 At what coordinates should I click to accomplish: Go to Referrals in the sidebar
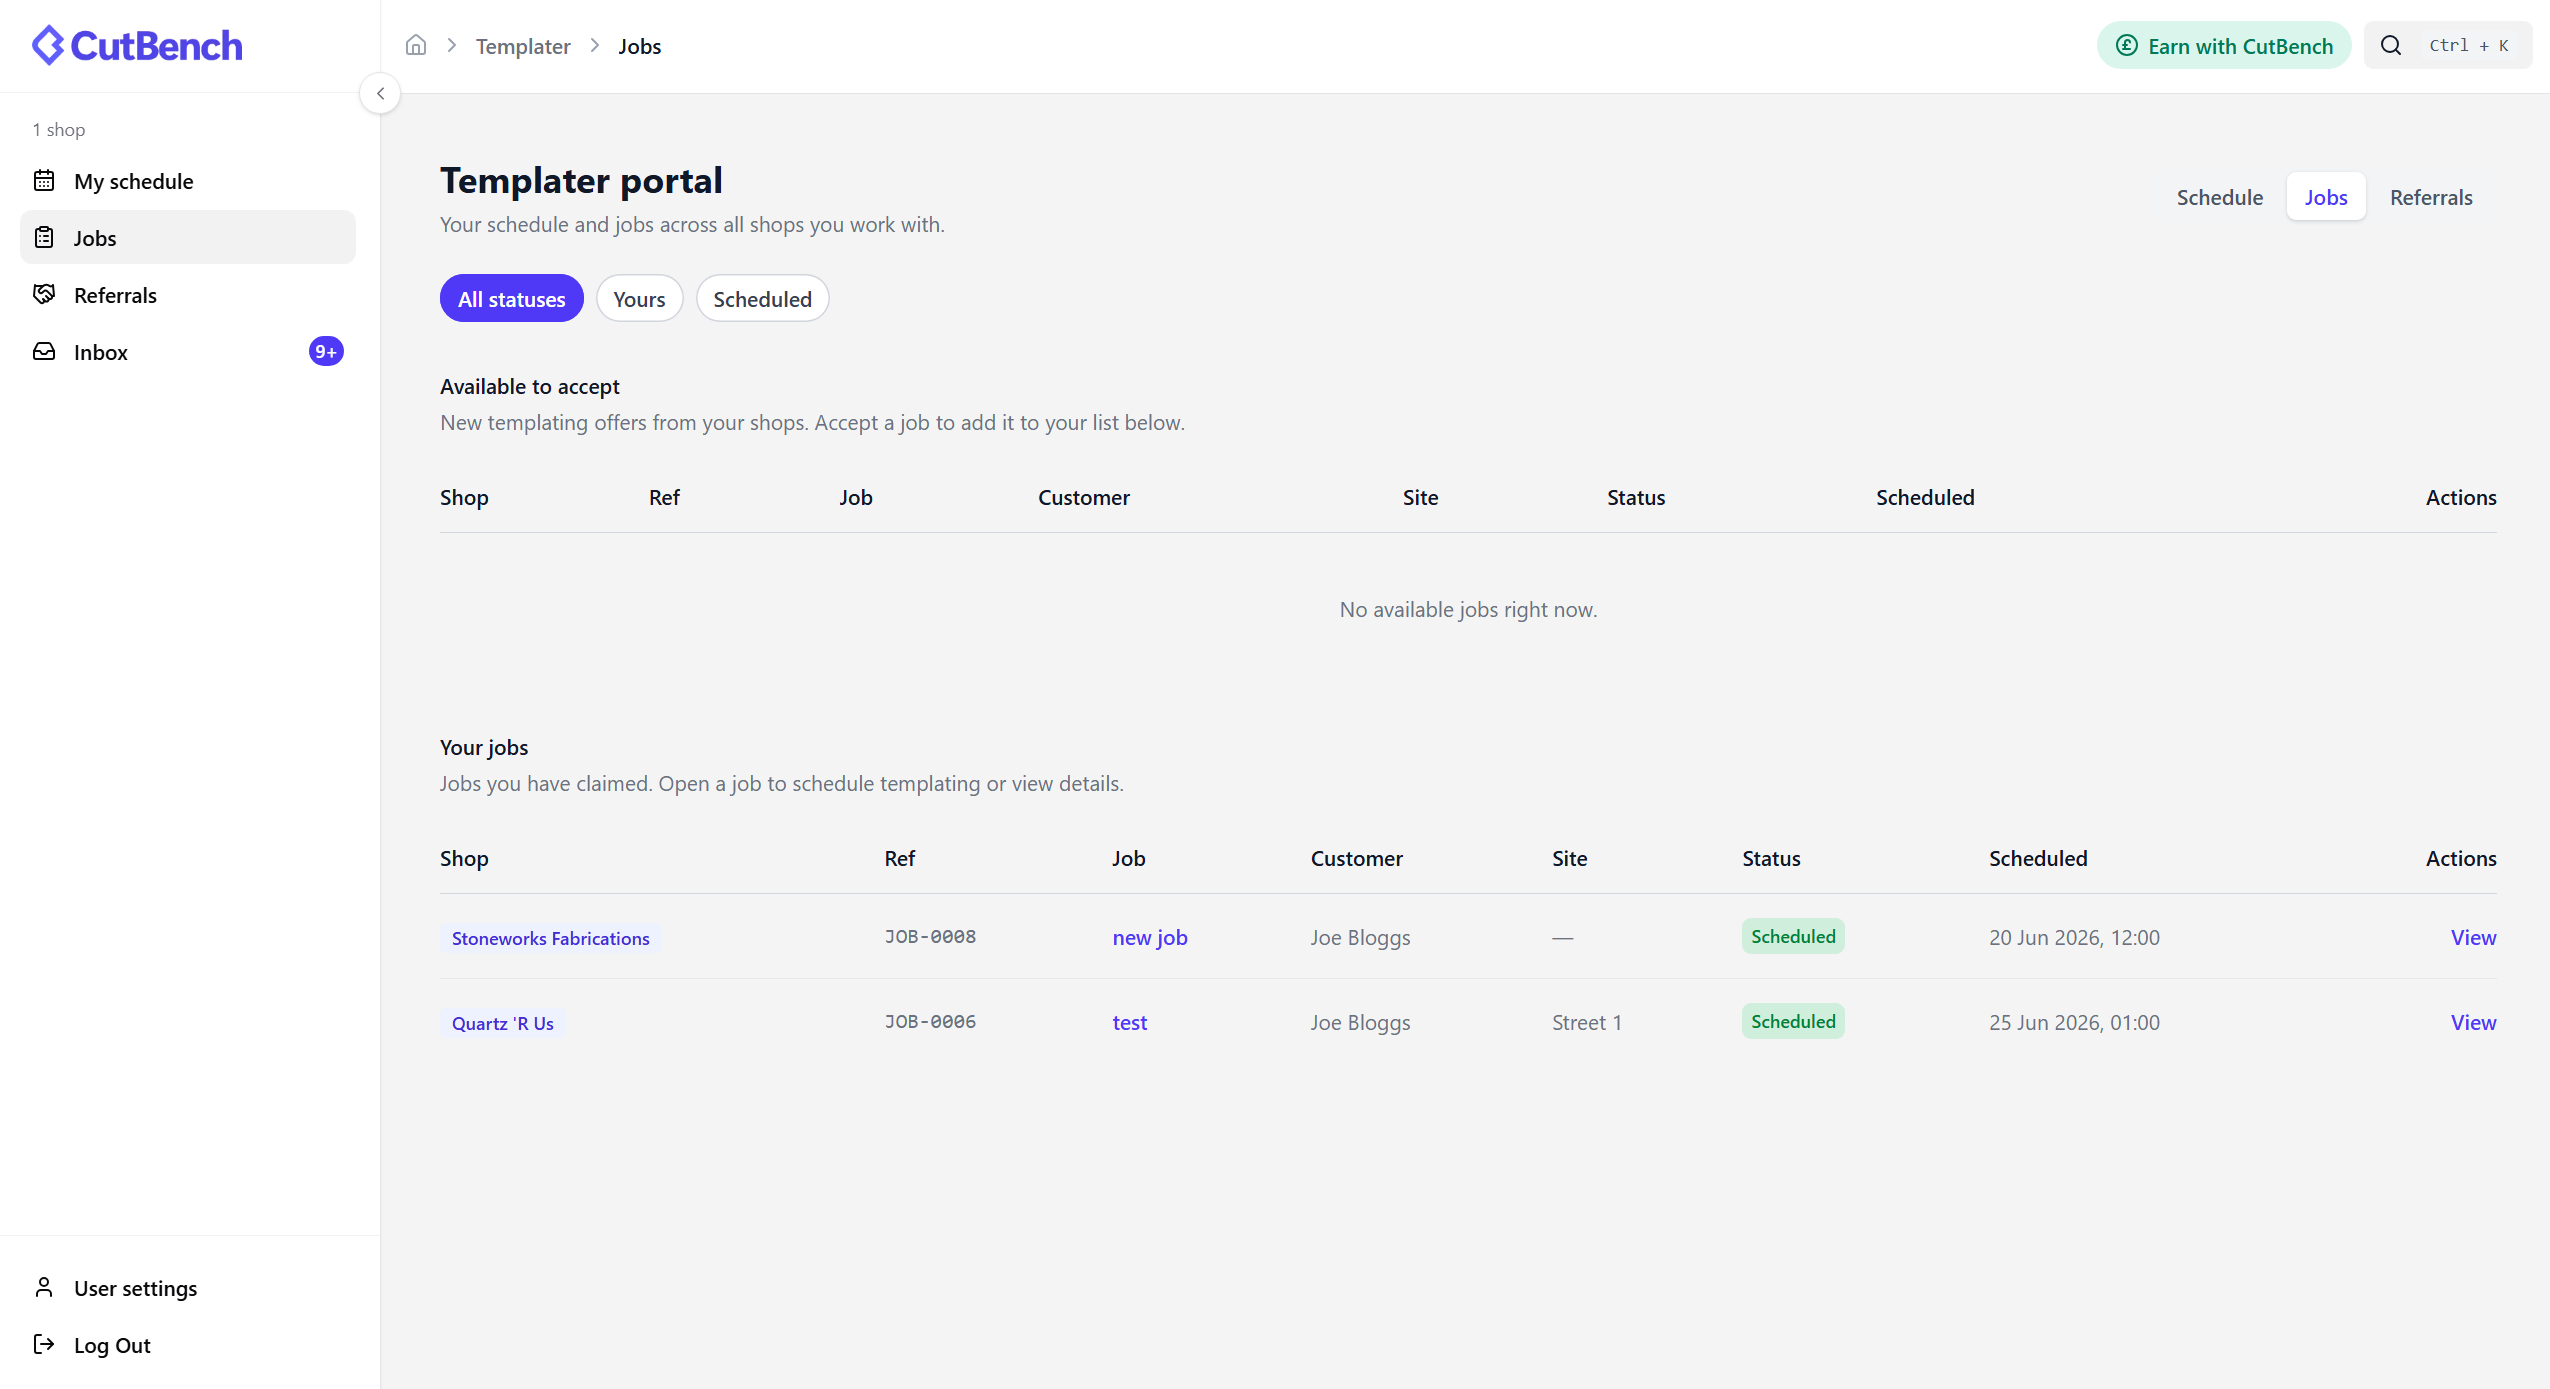tap(188, 295)
